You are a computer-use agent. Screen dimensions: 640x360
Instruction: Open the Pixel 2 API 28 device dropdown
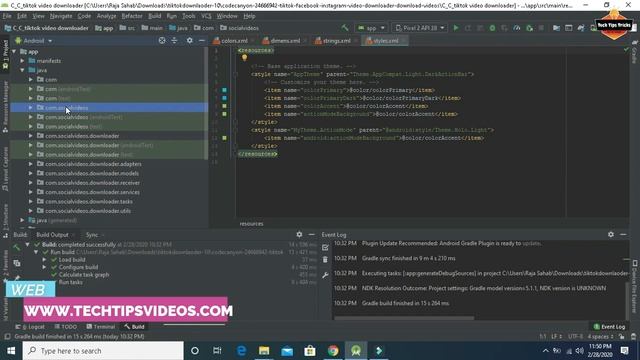[x=420, y=28]
